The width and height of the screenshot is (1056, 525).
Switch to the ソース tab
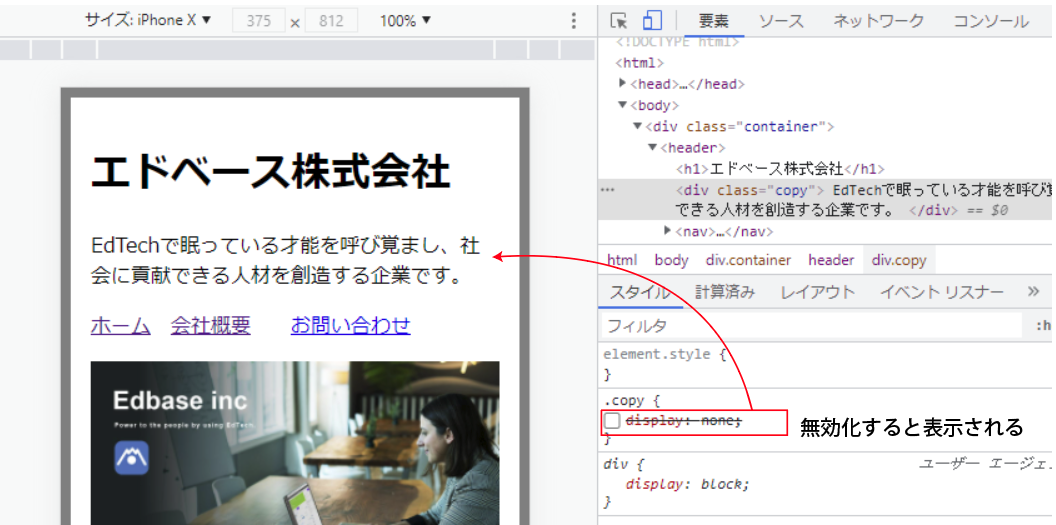click(x=781, y=21)
